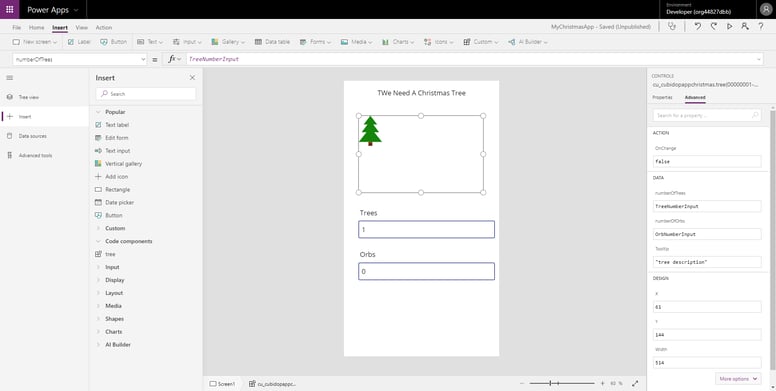This screenshot has width=776, height=391.
Task: Open the Share user icon
Action: point(745,27)
